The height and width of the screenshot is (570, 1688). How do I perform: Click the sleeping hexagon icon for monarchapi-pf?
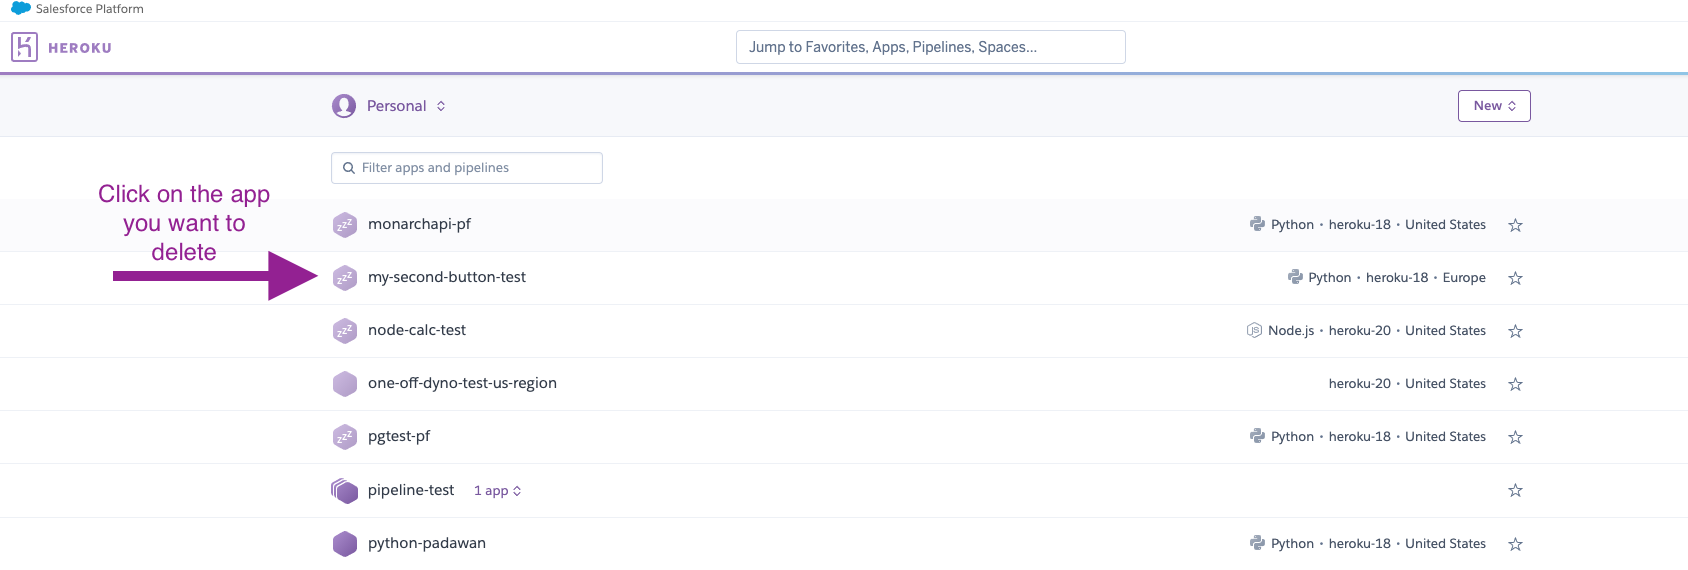tap(345, 225)
